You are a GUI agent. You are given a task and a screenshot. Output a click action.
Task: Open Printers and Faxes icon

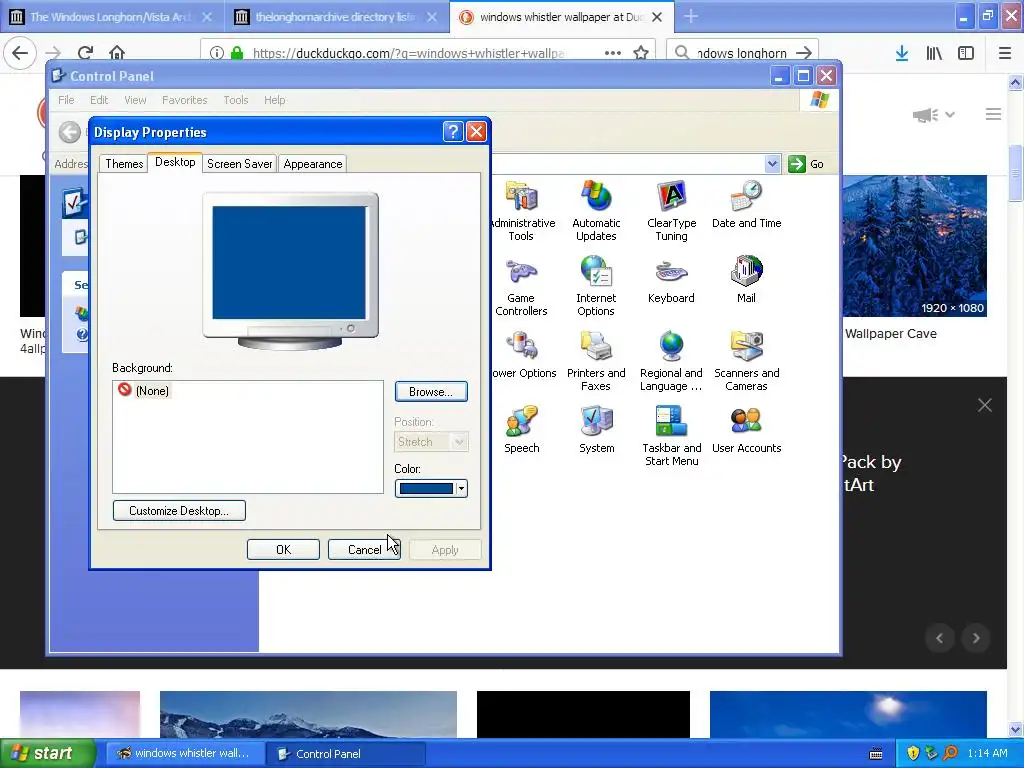tap(596, 361)
